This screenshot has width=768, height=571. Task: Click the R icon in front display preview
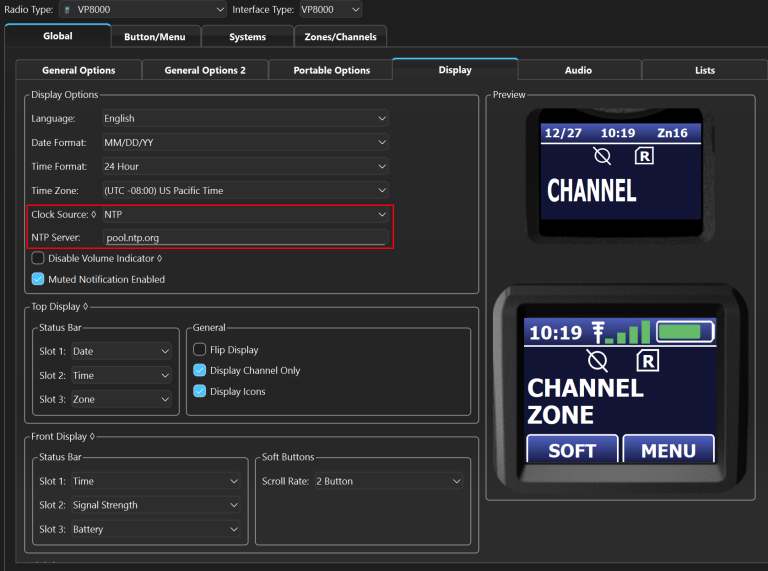647,360
